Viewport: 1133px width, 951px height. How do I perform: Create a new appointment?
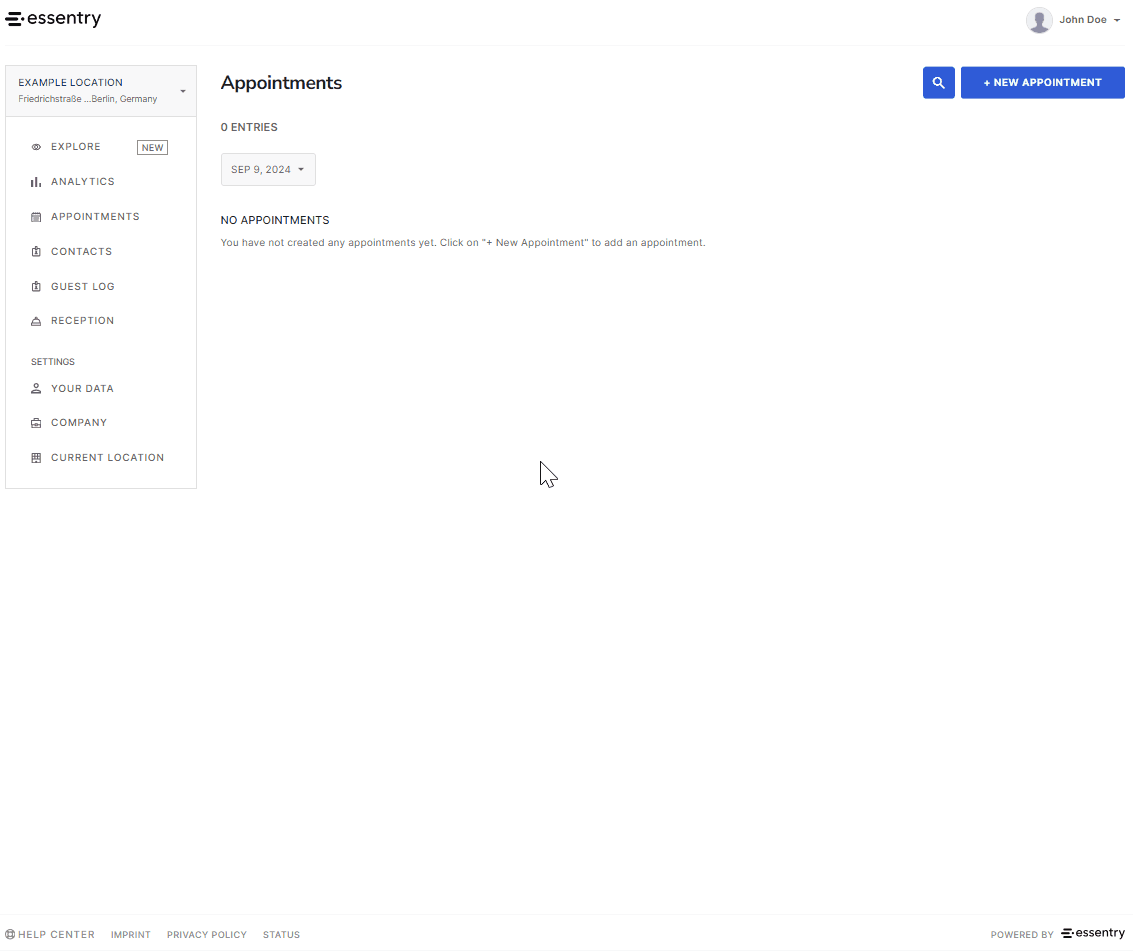(1043, 82)
